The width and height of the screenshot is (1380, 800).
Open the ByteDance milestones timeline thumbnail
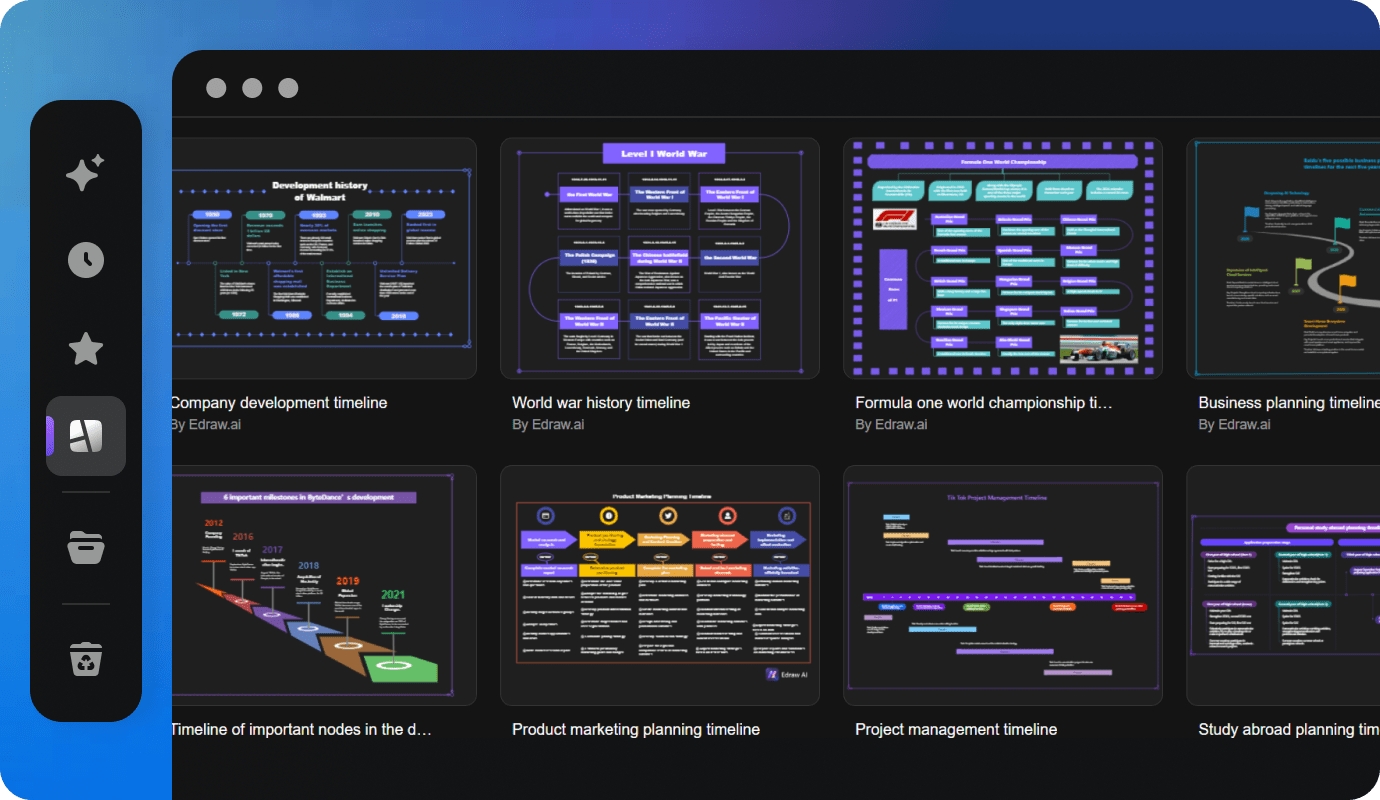(x=324, y=586)
